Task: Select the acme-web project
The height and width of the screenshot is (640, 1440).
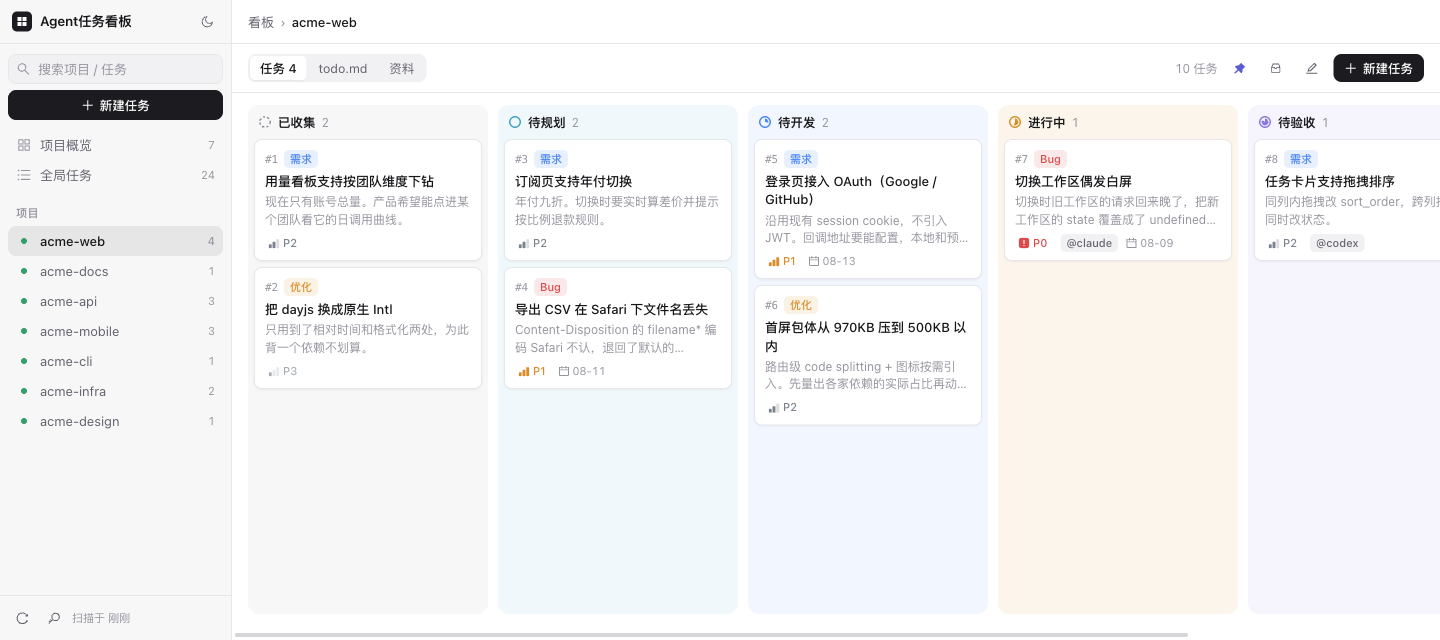Action: pyautogui.click(x=116, y=241)
